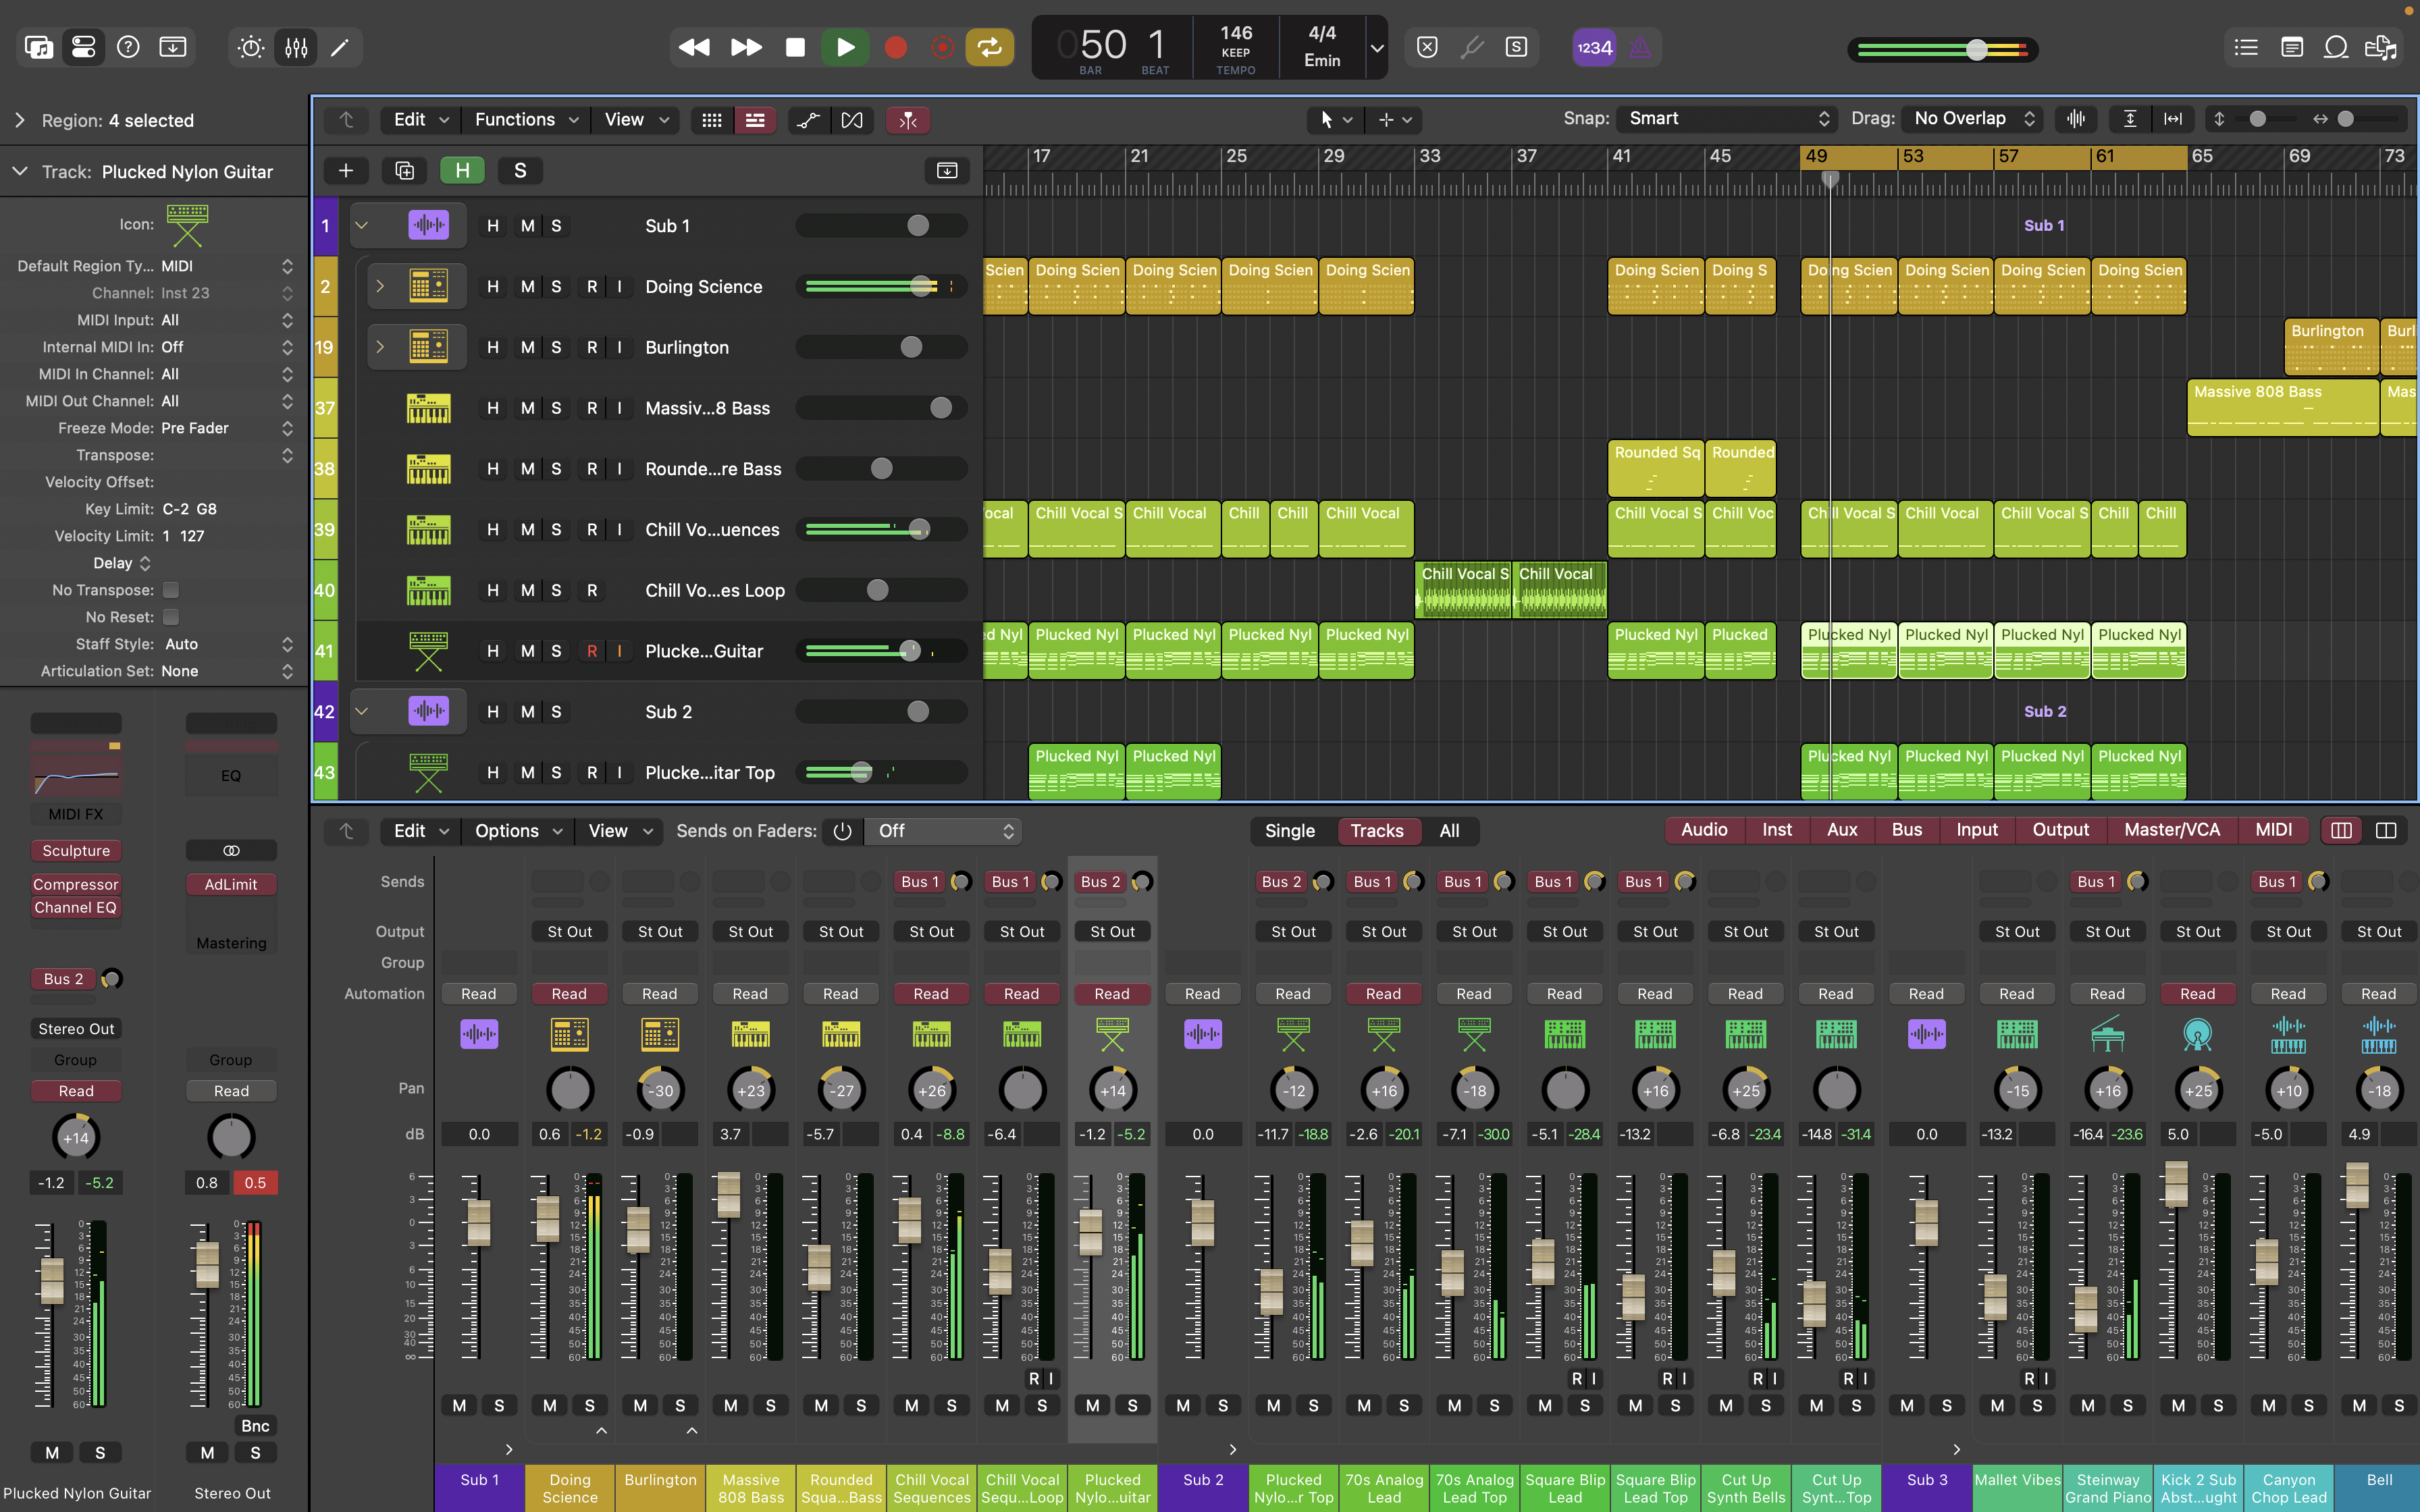Click the Bnc bounce button
Viewport: 2420px width, 1512px height.
tap(255, 1426)
